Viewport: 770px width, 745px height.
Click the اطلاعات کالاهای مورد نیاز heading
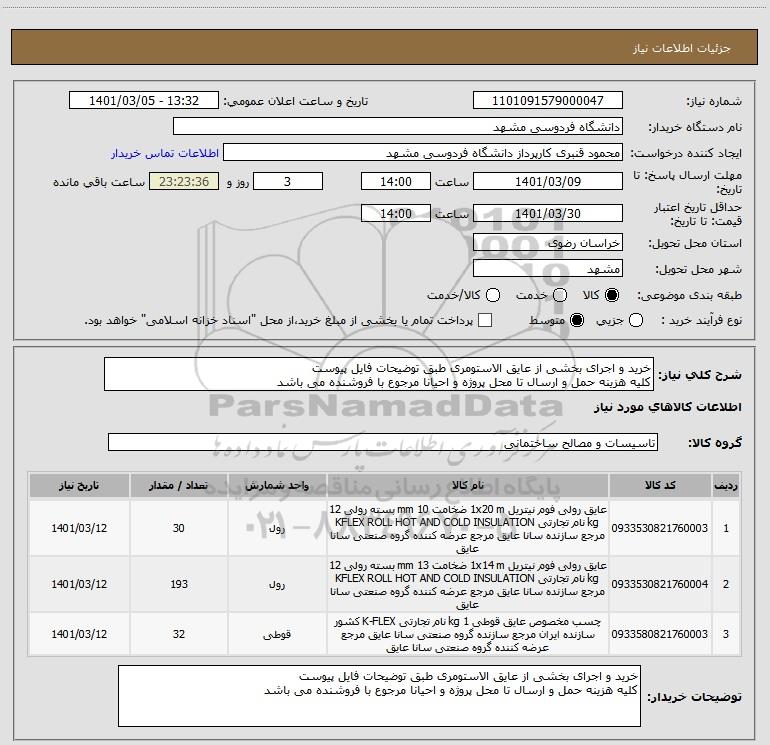point(667,407)
